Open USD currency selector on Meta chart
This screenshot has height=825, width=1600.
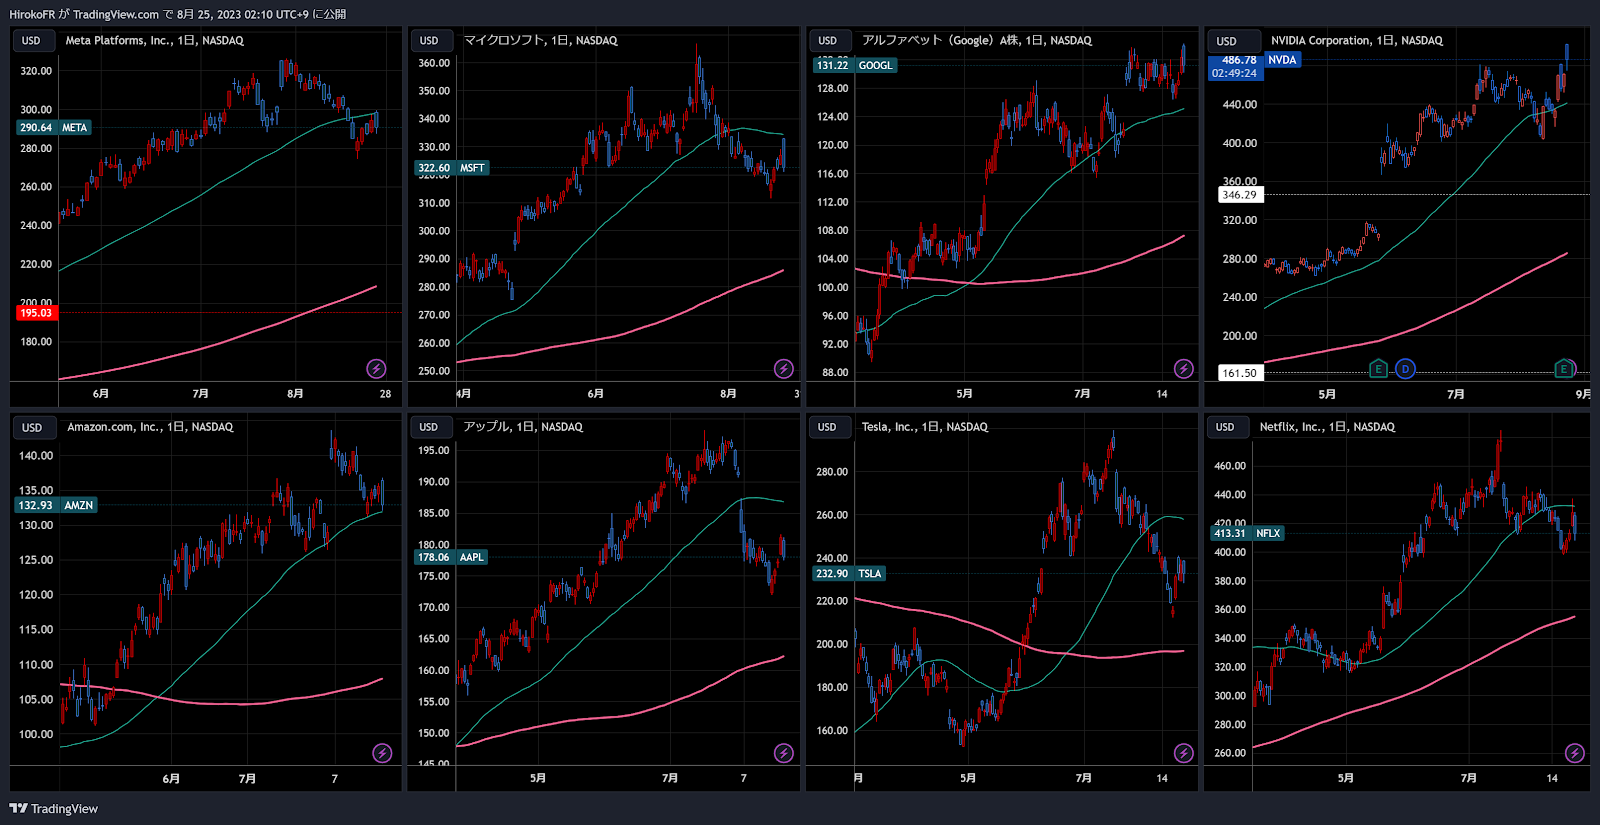(32, 41)
